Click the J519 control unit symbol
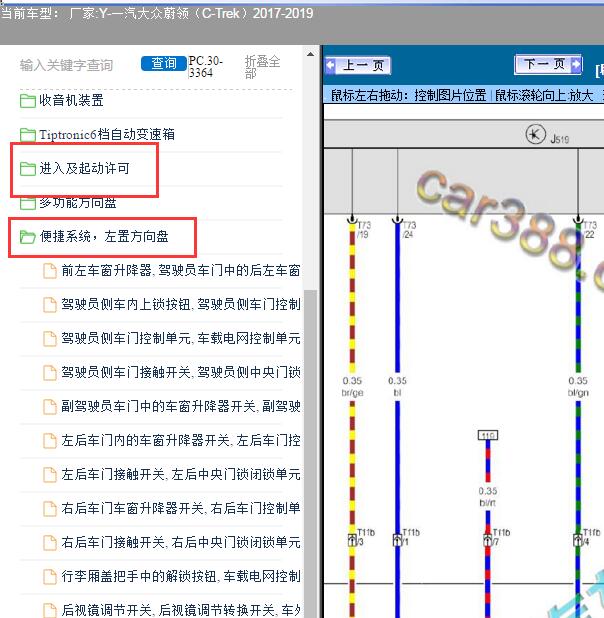Image resolution: width=604 pixels, height=618 pixels. click(535, 134)
